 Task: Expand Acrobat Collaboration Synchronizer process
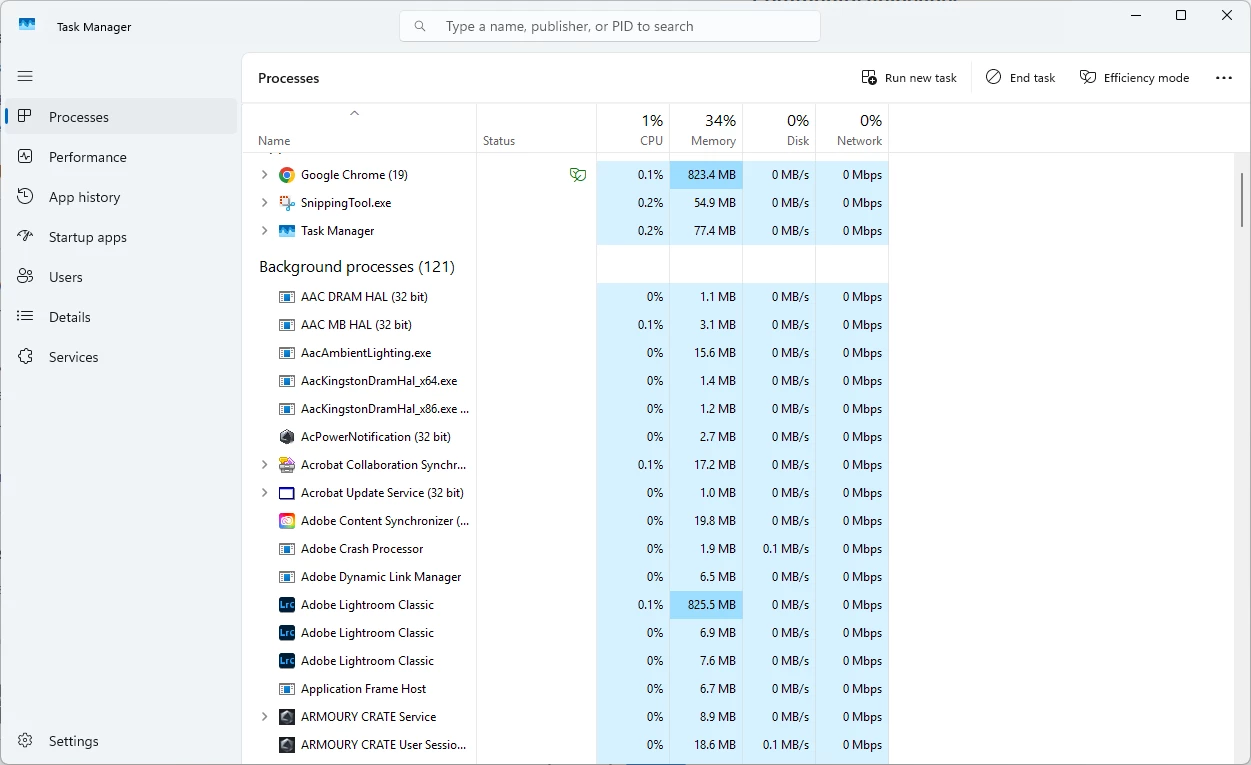click(x=264, y=465)
